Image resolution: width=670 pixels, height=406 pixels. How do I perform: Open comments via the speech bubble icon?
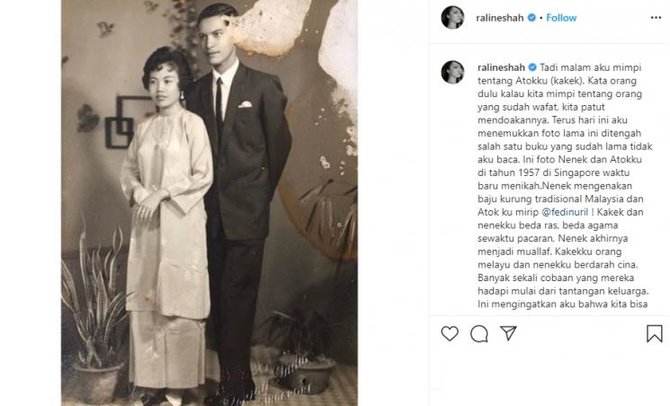point(479,334)
